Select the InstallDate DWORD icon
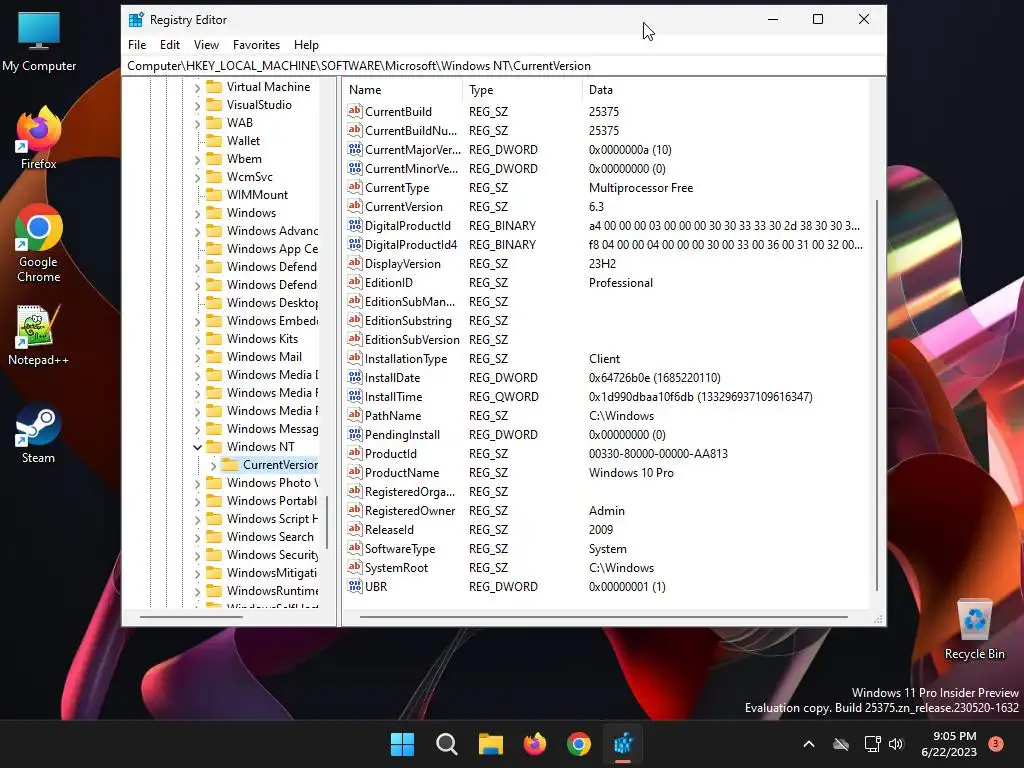This screenshot has width=1024, height=768. pyautogui.click(x=355, y=377)
